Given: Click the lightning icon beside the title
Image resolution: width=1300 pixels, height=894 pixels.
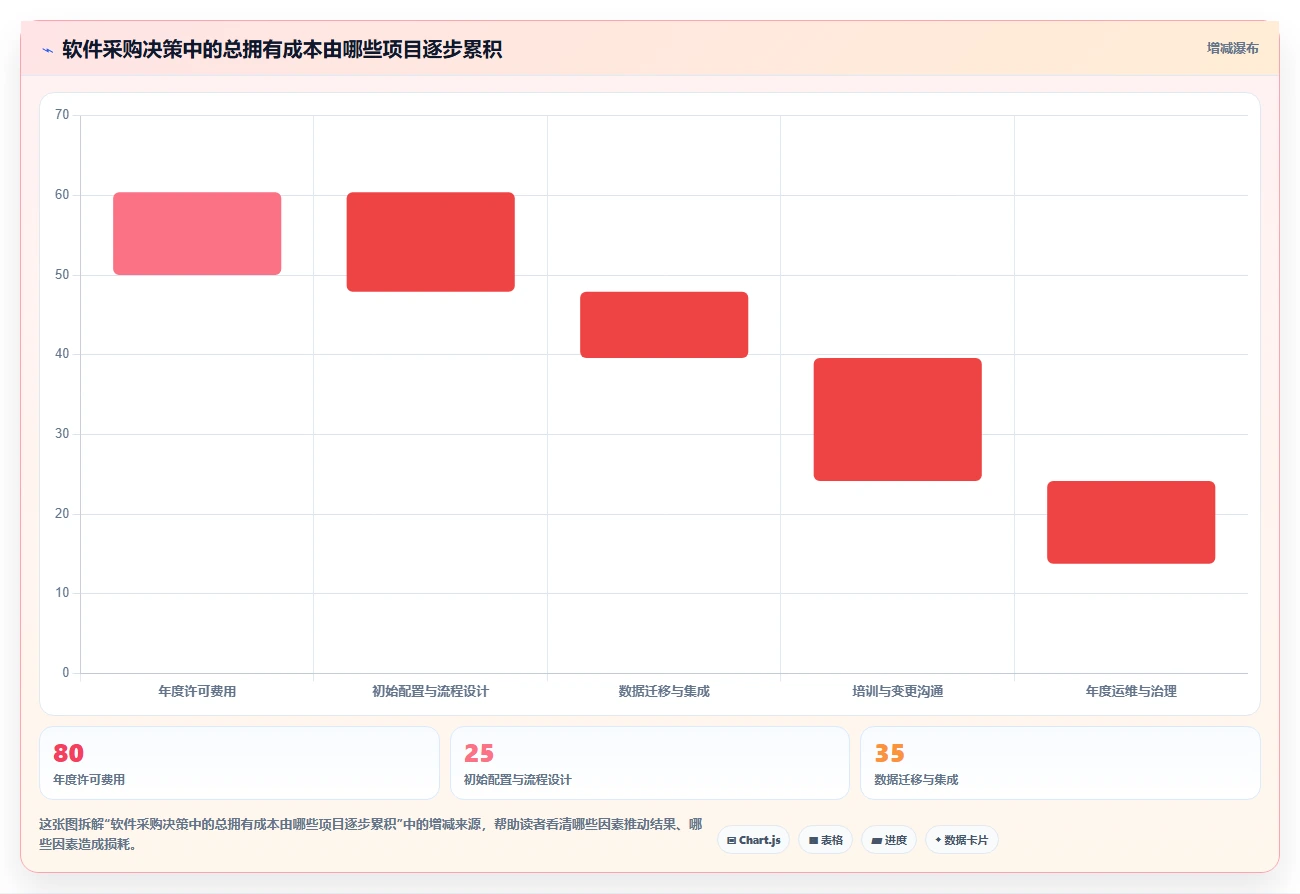Looking at the screenshot, I should coord(47,50).
